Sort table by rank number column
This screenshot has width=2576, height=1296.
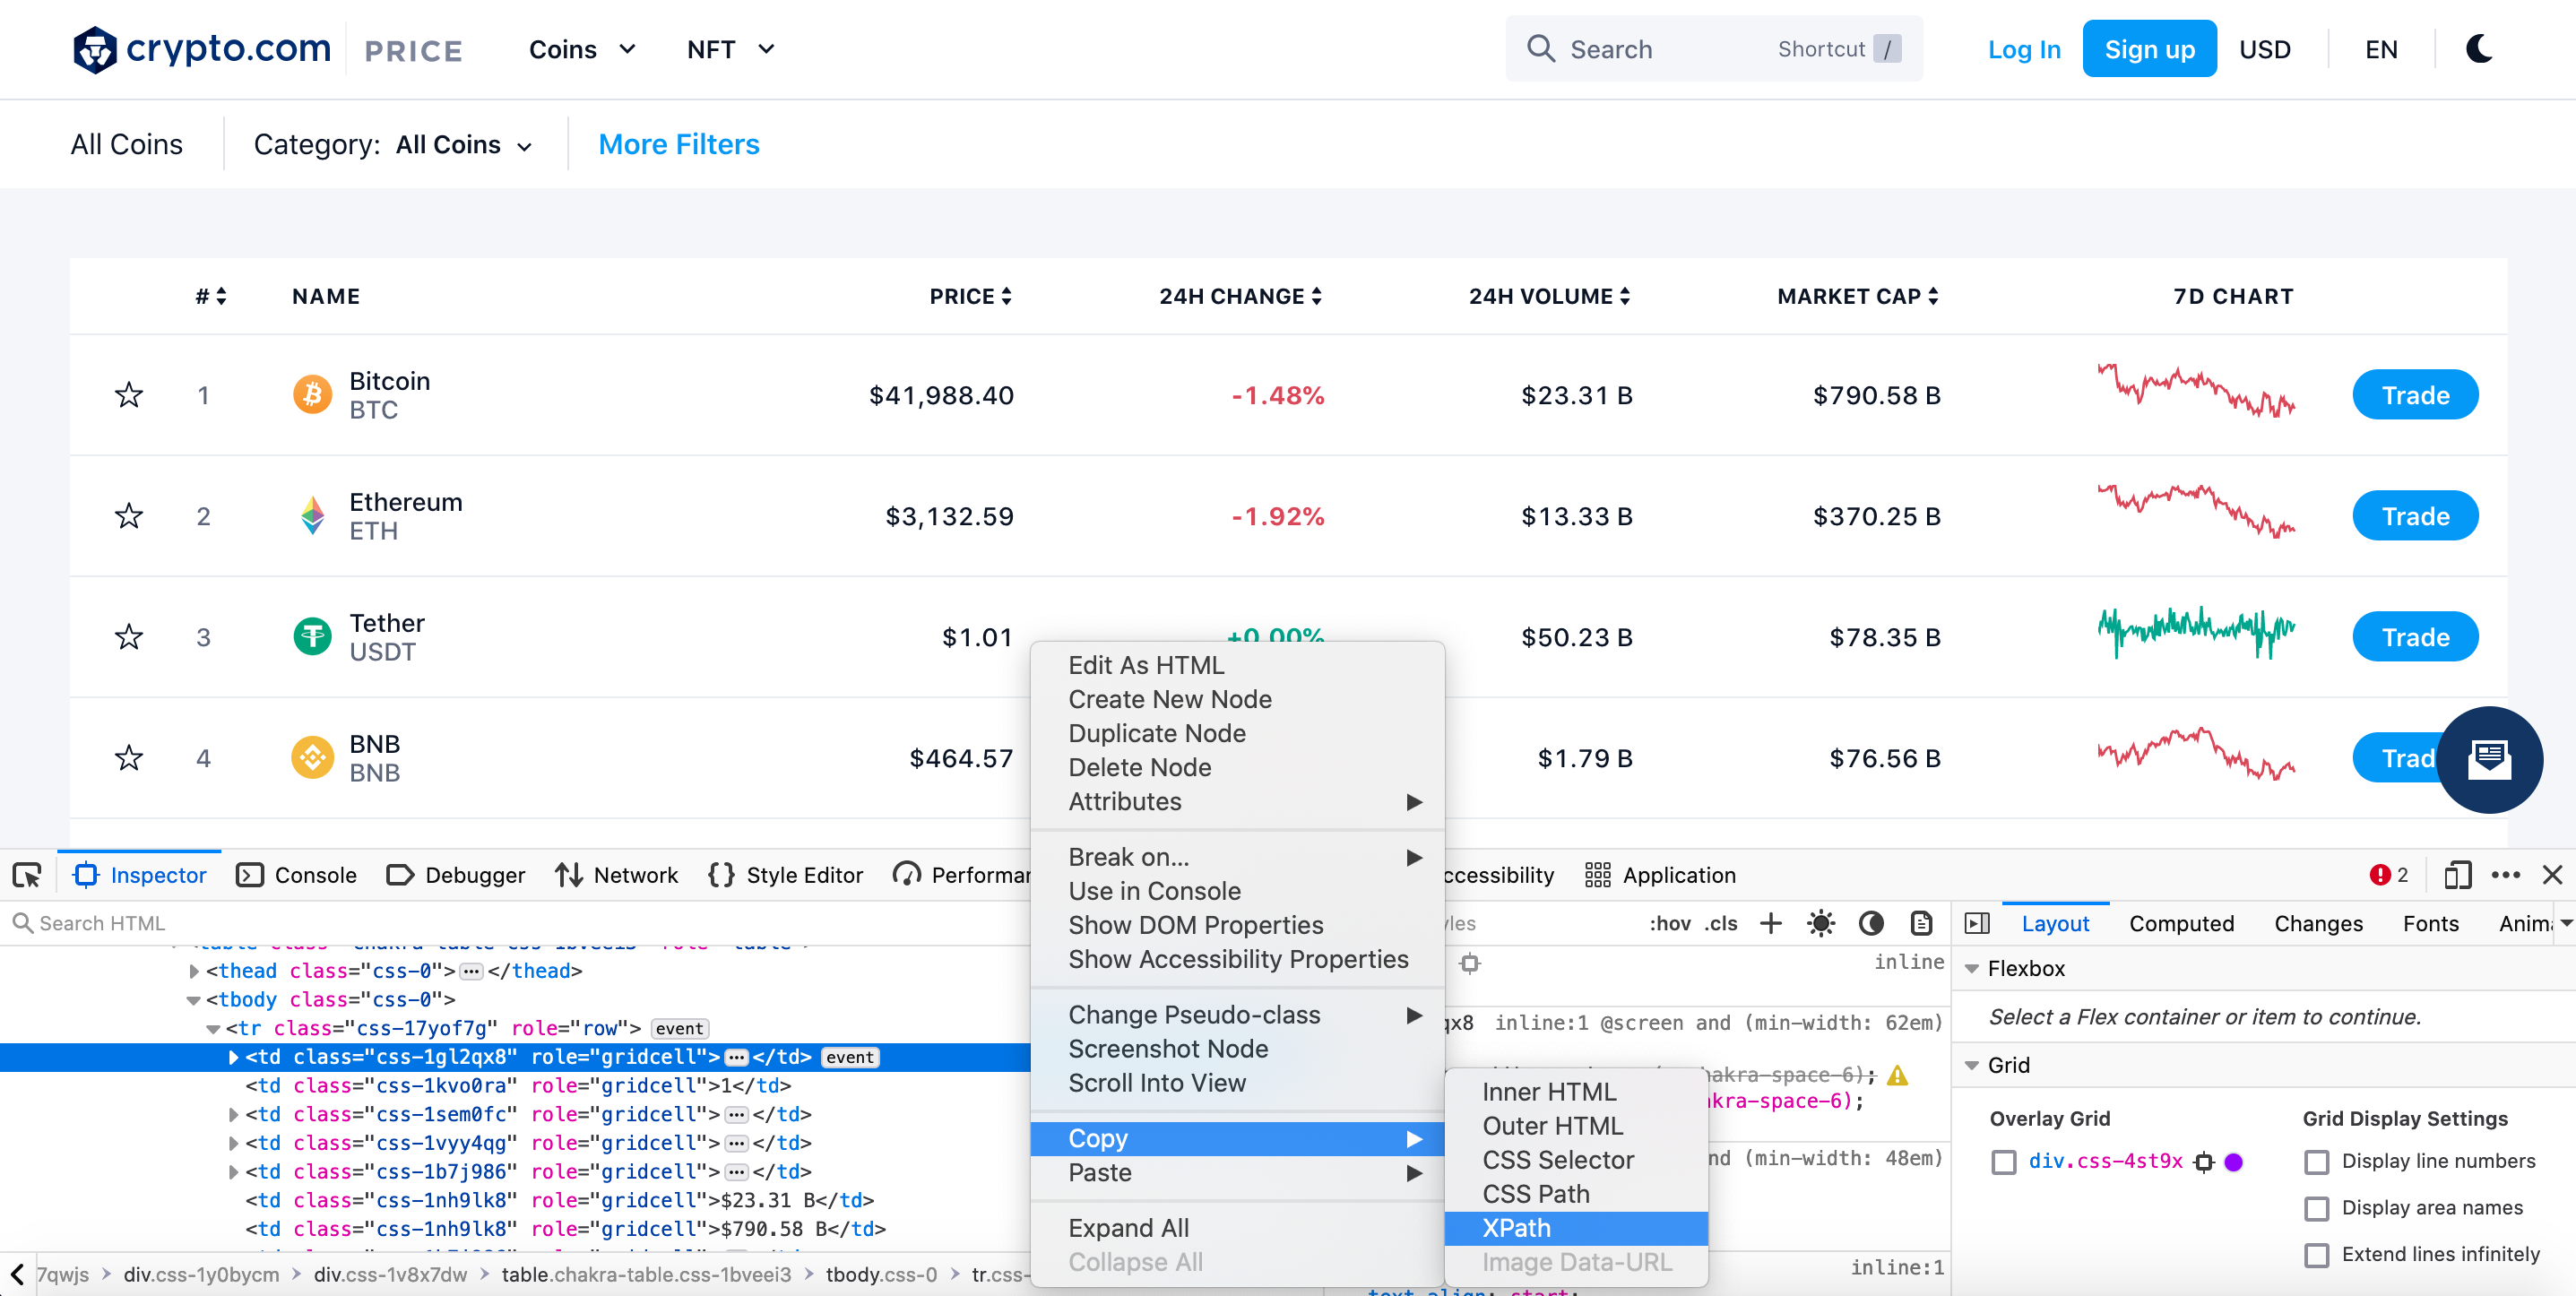pyautogui.click(x=211, y=296)
